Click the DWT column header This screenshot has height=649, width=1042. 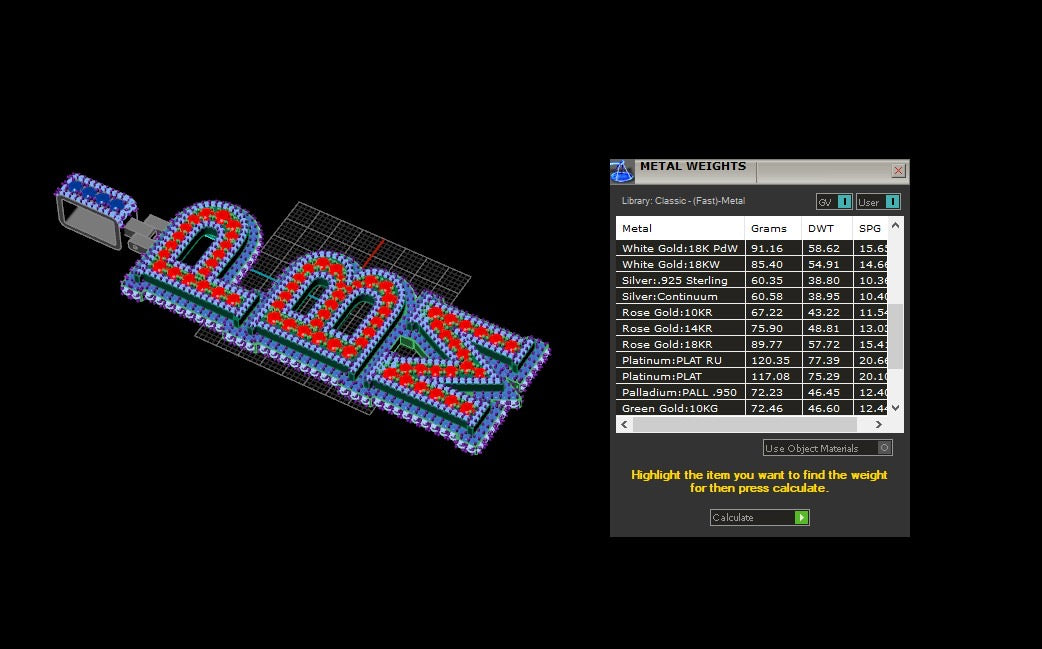pos(827,229)
